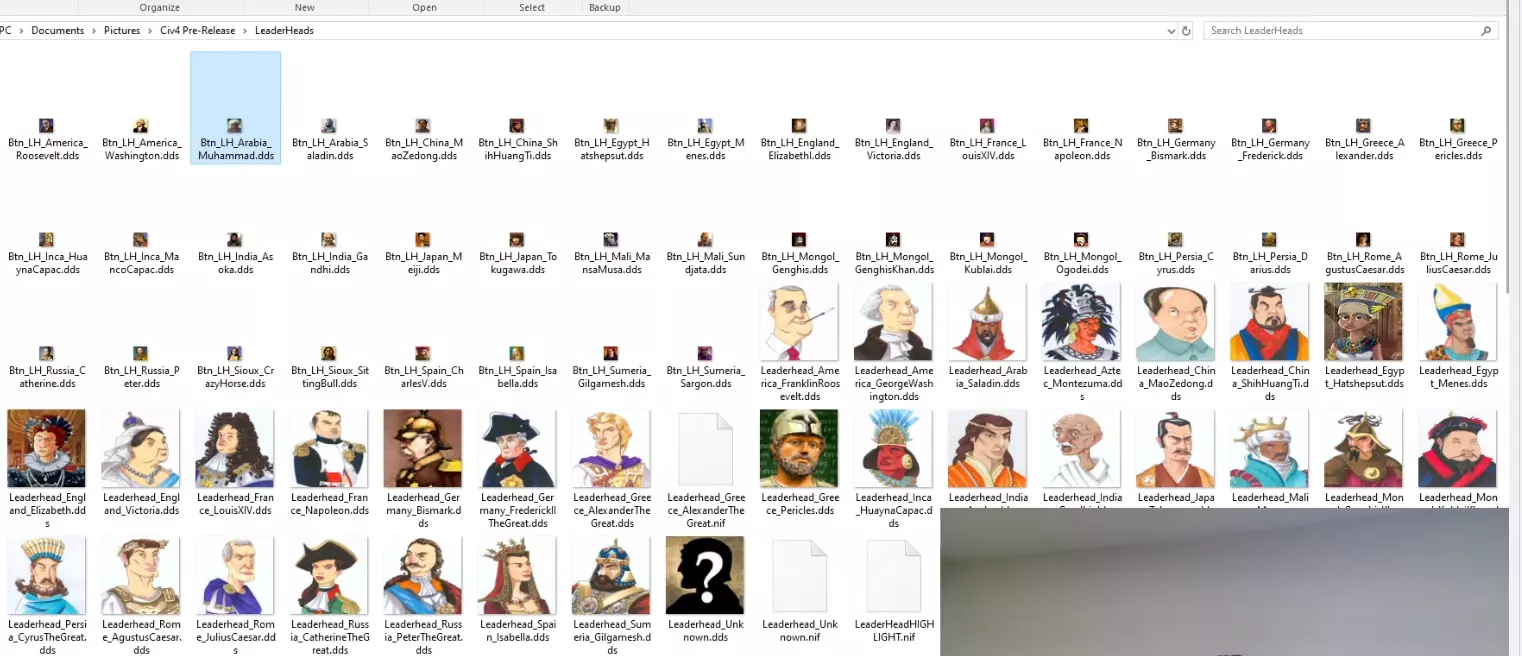Go to Pictures in address breadcrumb
Screen dimensions: 1522x656
click(122, 31)
